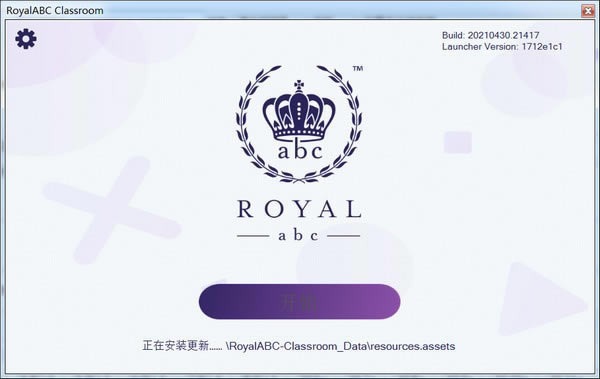
Task: Click the ROYAL wordmark text
Action: tap(299, 209)
